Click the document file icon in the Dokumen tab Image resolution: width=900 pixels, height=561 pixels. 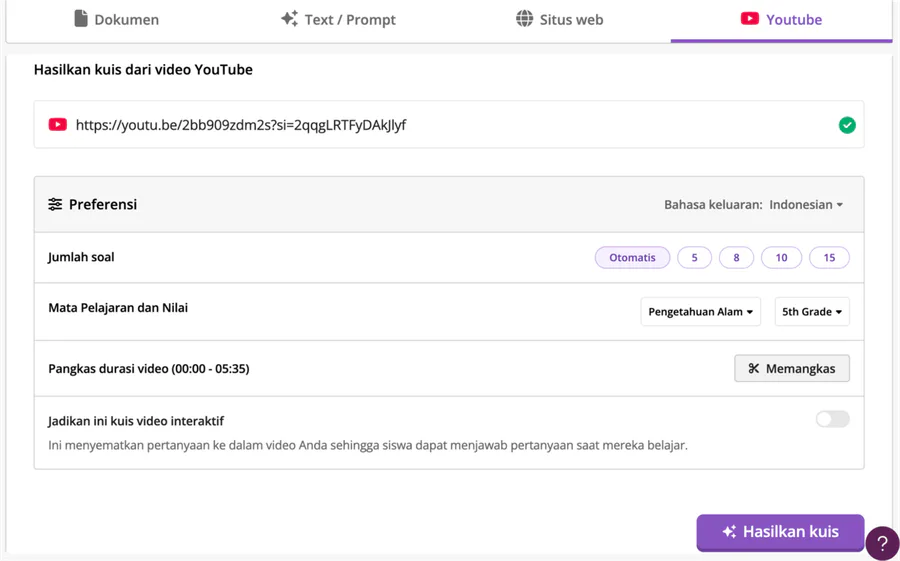tap(81, 19)
